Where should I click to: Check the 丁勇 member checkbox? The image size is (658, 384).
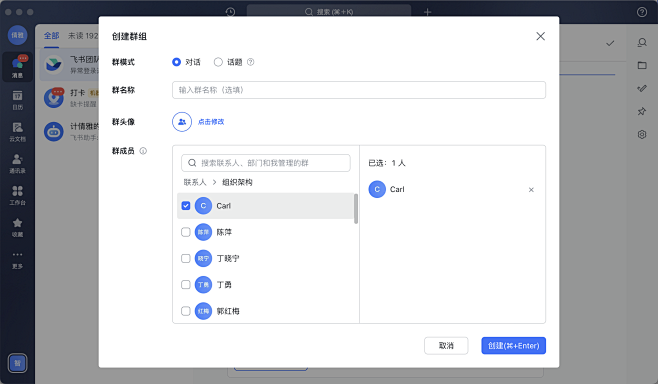[185, 285]
